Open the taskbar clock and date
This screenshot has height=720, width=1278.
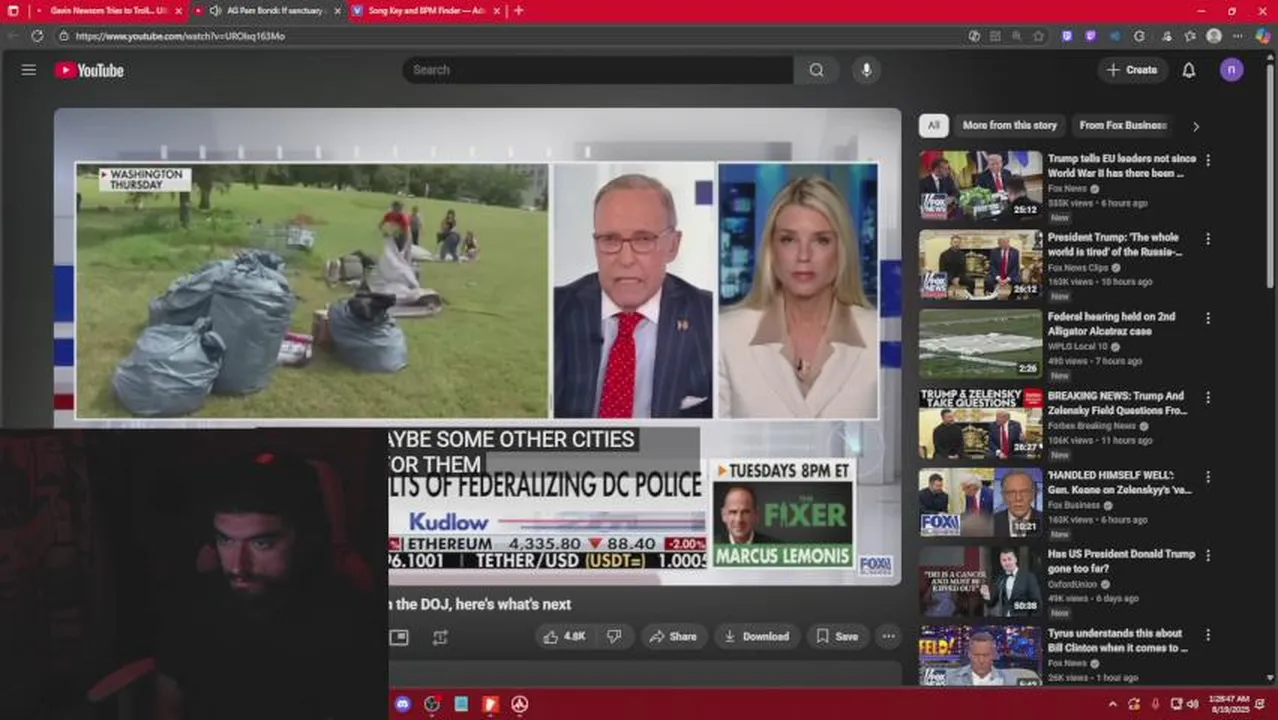(1229, 704)
